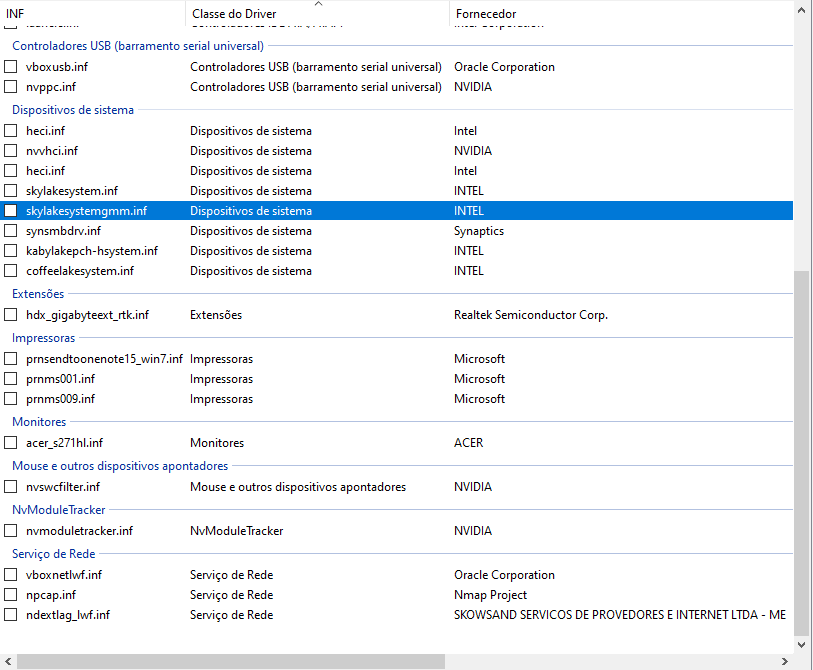
Task: Select the coffeelakesystem.inf checkbox
Action: tap(10, 271)
